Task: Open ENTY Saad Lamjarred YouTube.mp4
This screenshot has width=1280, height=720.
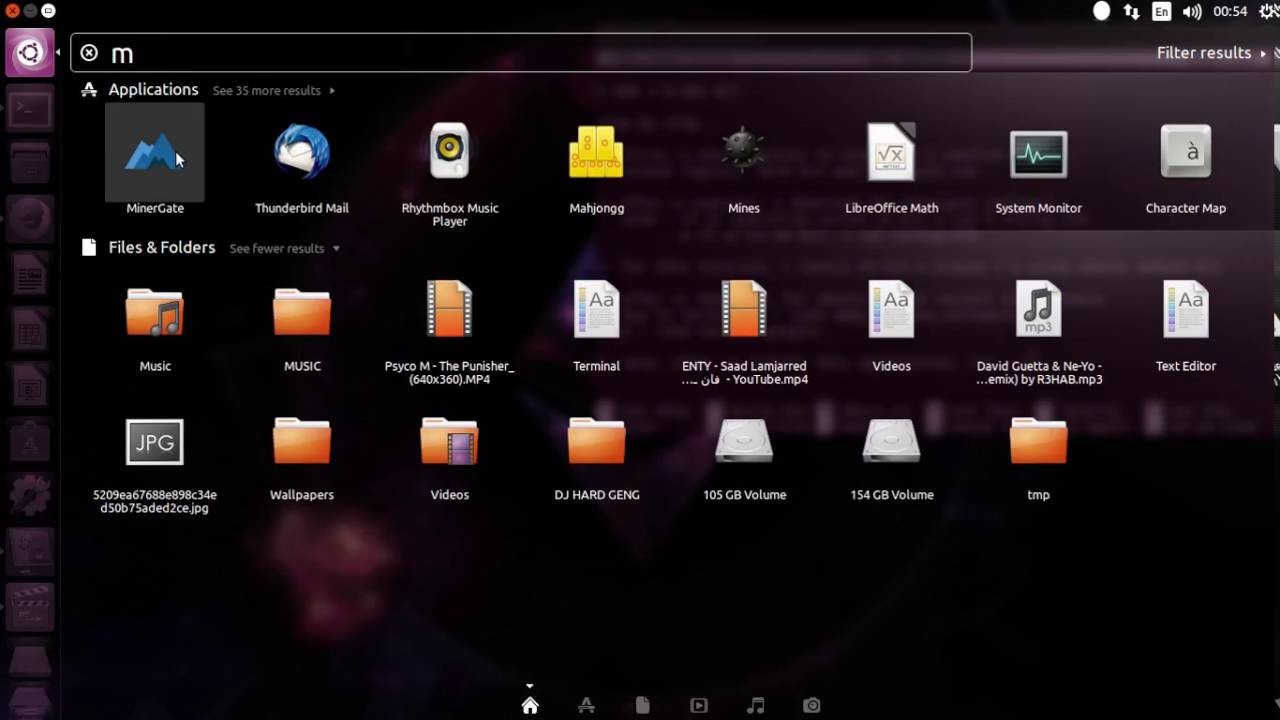Action: (x=744, y=312)
